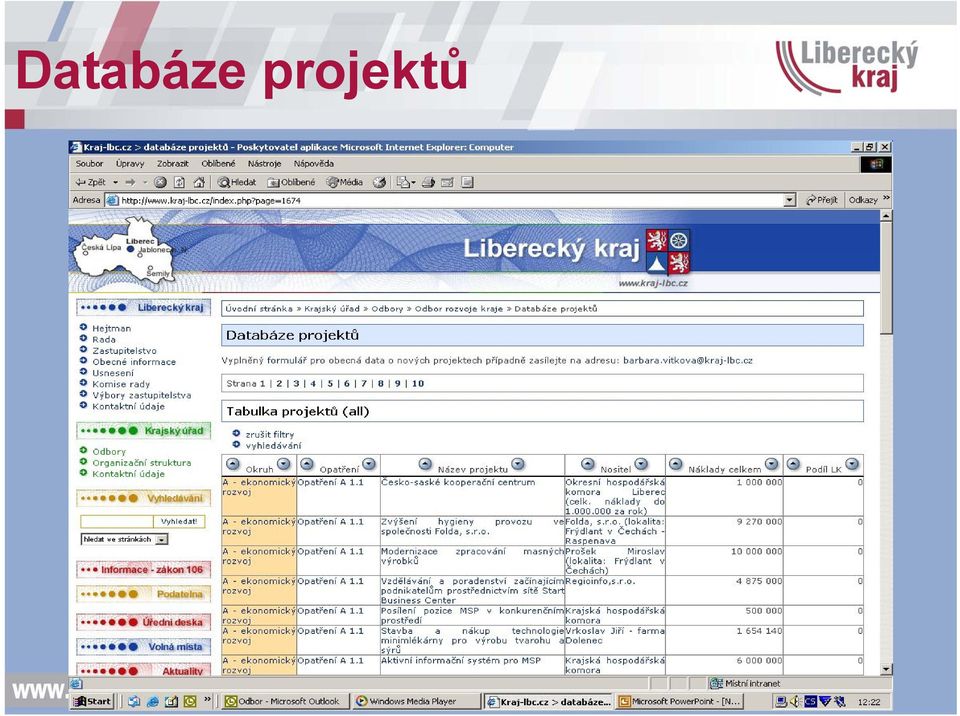Click the Edit page icon in toolbar
The image size is (960, 716).
448,183
